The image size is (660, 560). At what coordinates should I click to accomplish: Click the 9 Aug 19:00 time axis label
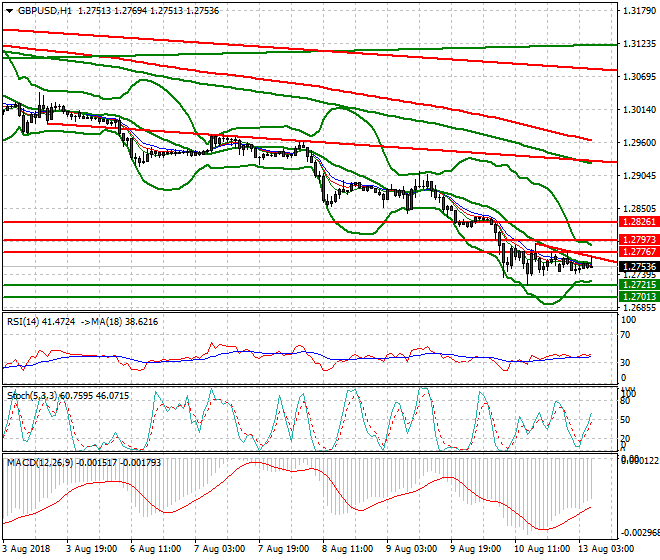click(475, 550)
